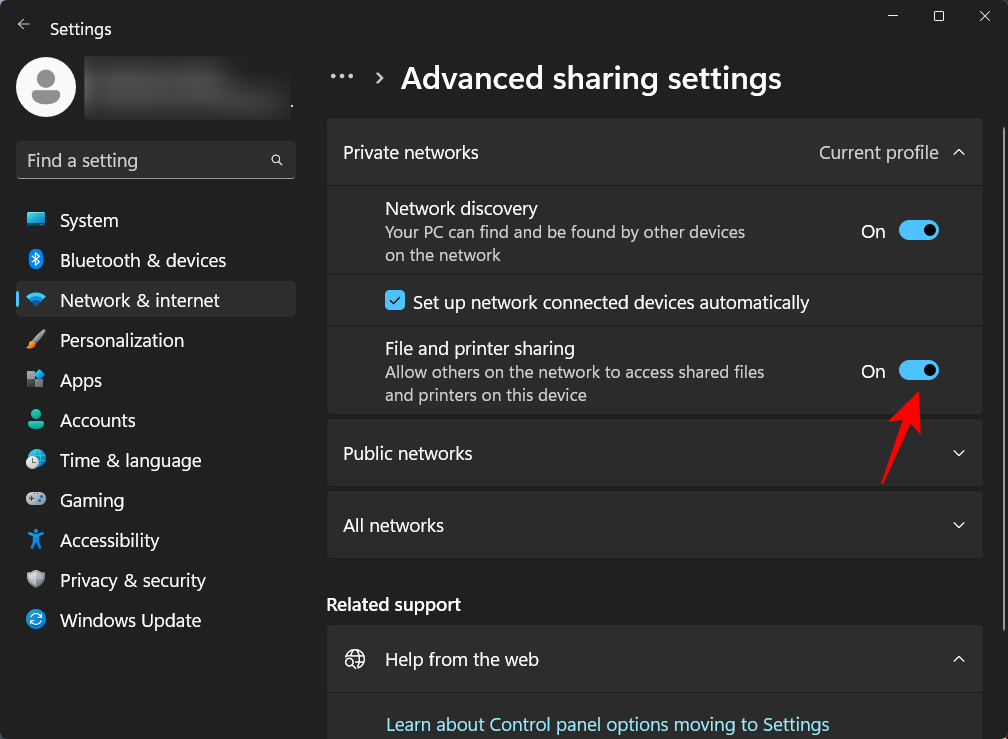1008x739 pixels.
Task: Click the Personalization paintbrush icon
Action: (x=36, y=340)
